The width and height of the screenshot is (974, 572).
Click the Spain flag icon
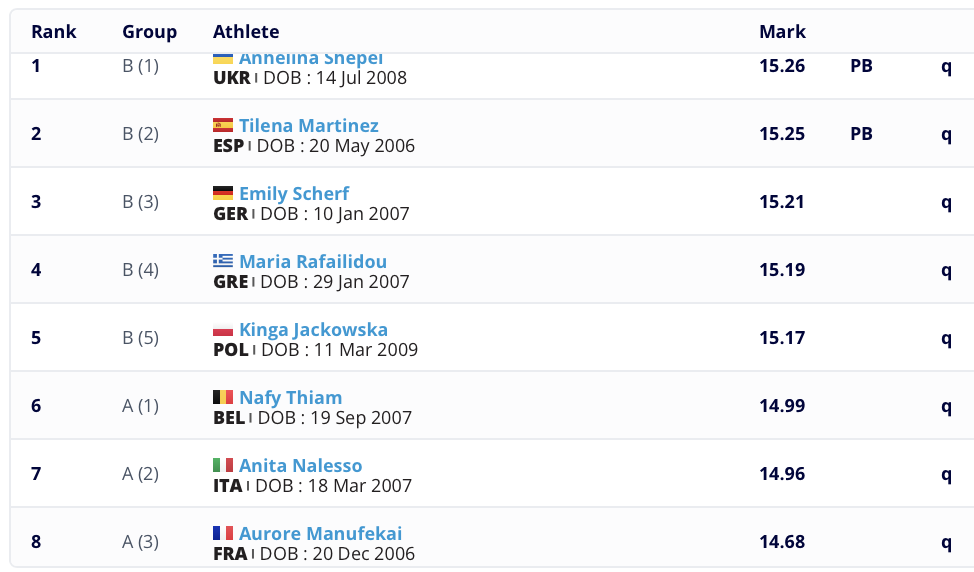coord(223,126)
